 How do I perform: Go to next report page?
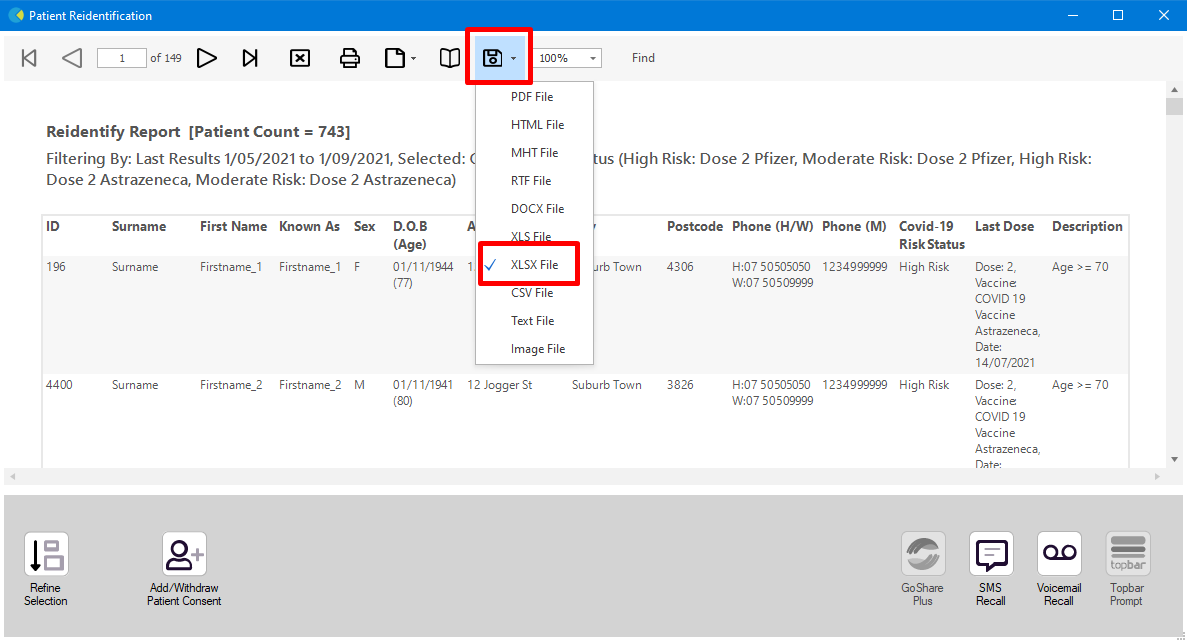tap(207, 58)
